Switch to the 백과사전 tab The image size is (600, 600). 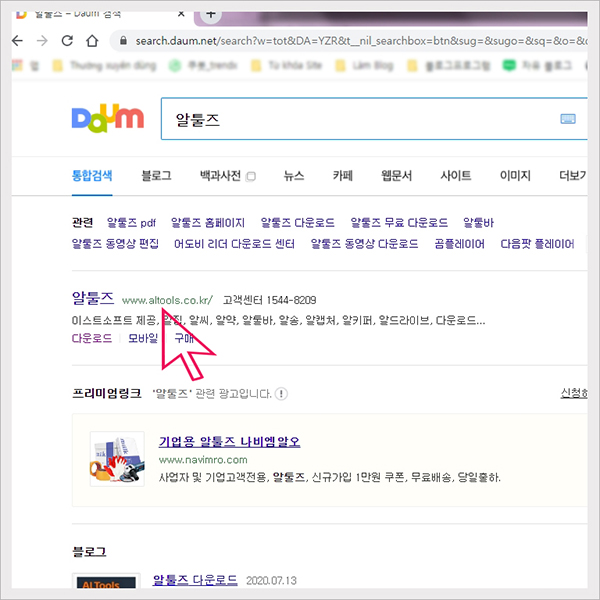coord(220,176)
